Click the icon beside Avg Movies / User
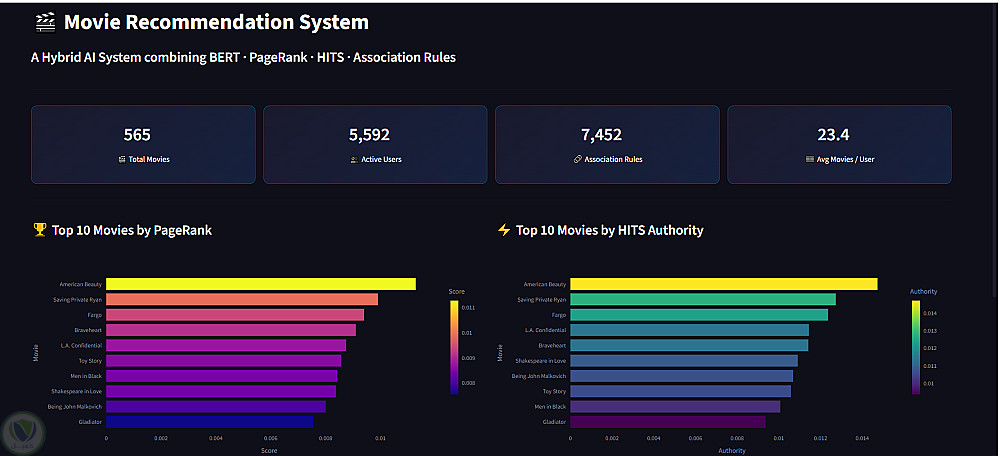Screen dimensions: 1000x456 coord(810,159)
